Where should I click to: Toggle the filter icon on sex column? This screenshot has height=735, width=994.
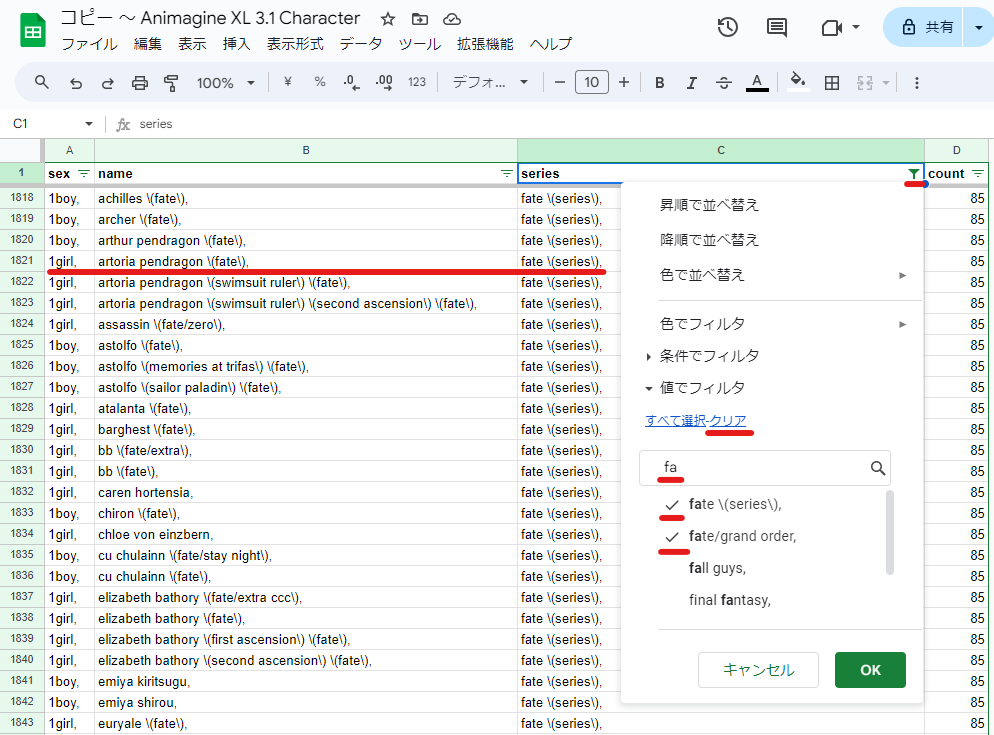pos(84,174)
